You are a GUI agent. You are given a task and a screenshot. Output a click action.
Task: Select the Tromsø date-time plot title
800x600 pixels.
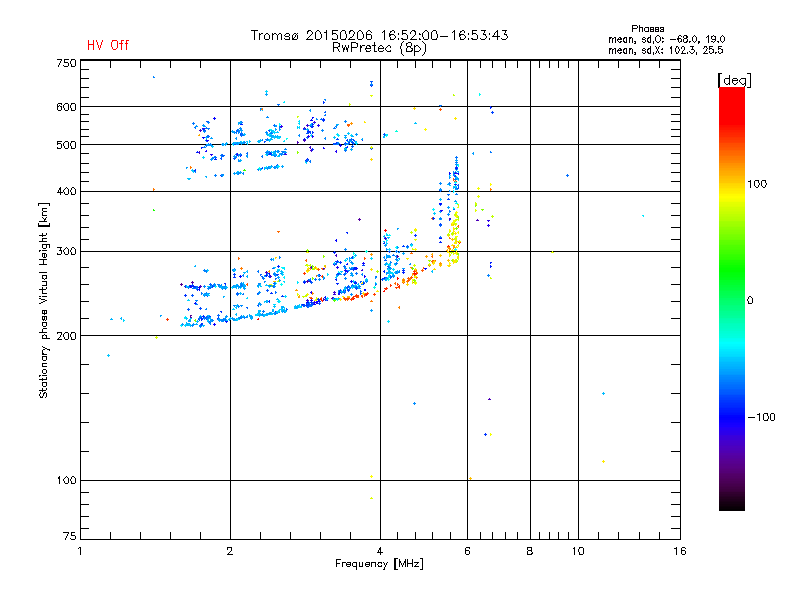(x=379, y=35)
